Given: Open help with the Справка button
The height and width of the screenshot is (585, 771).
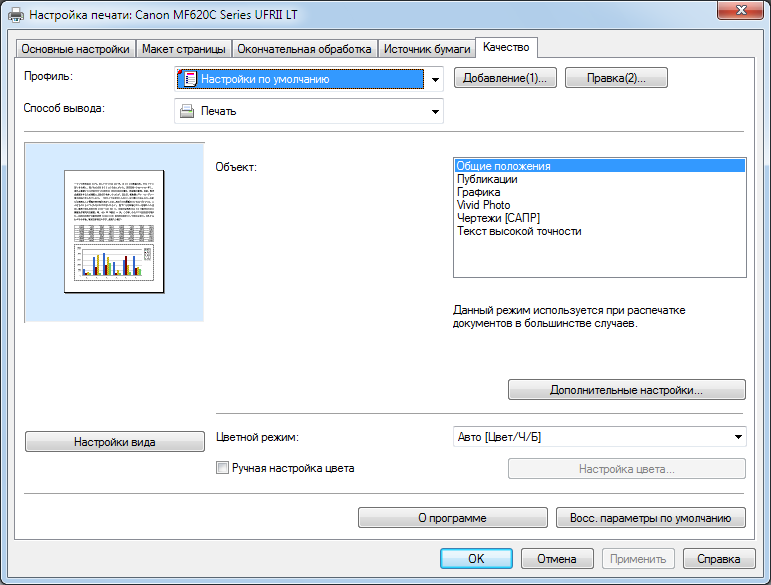Looking at the screenshot, I should click(718, 558).
